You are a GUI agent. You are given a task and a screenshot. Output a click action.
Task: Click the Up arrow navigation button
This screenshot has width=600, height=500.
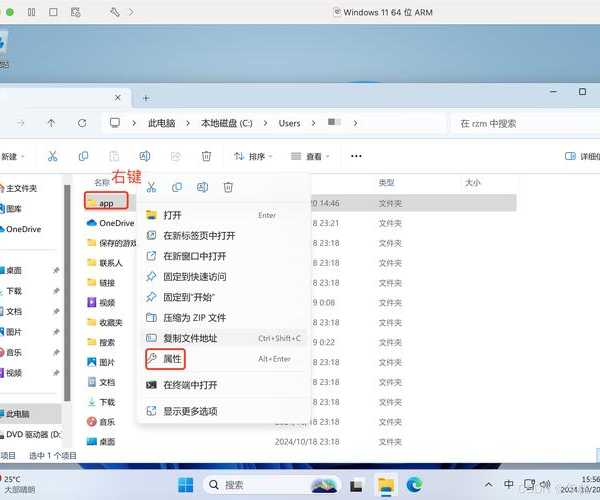[x=51, y=123]
